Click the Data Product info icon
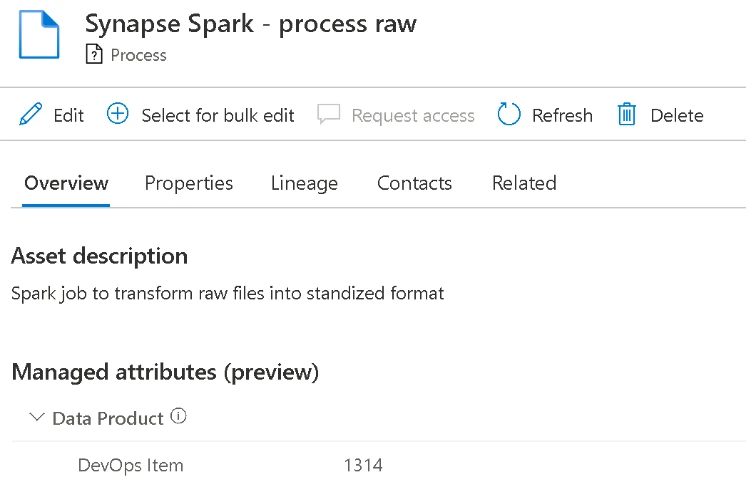Image resolution: width=755 pixels, height=482 pixels. pyautogui.click(x=179, y=417)
